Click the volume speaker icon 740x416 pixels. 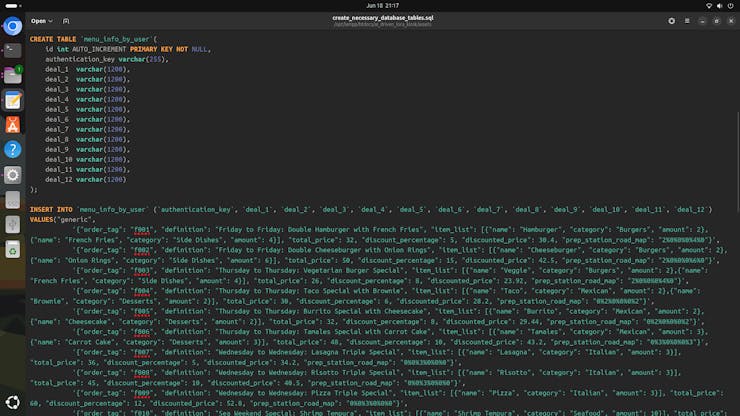click(x=719, y=6)
